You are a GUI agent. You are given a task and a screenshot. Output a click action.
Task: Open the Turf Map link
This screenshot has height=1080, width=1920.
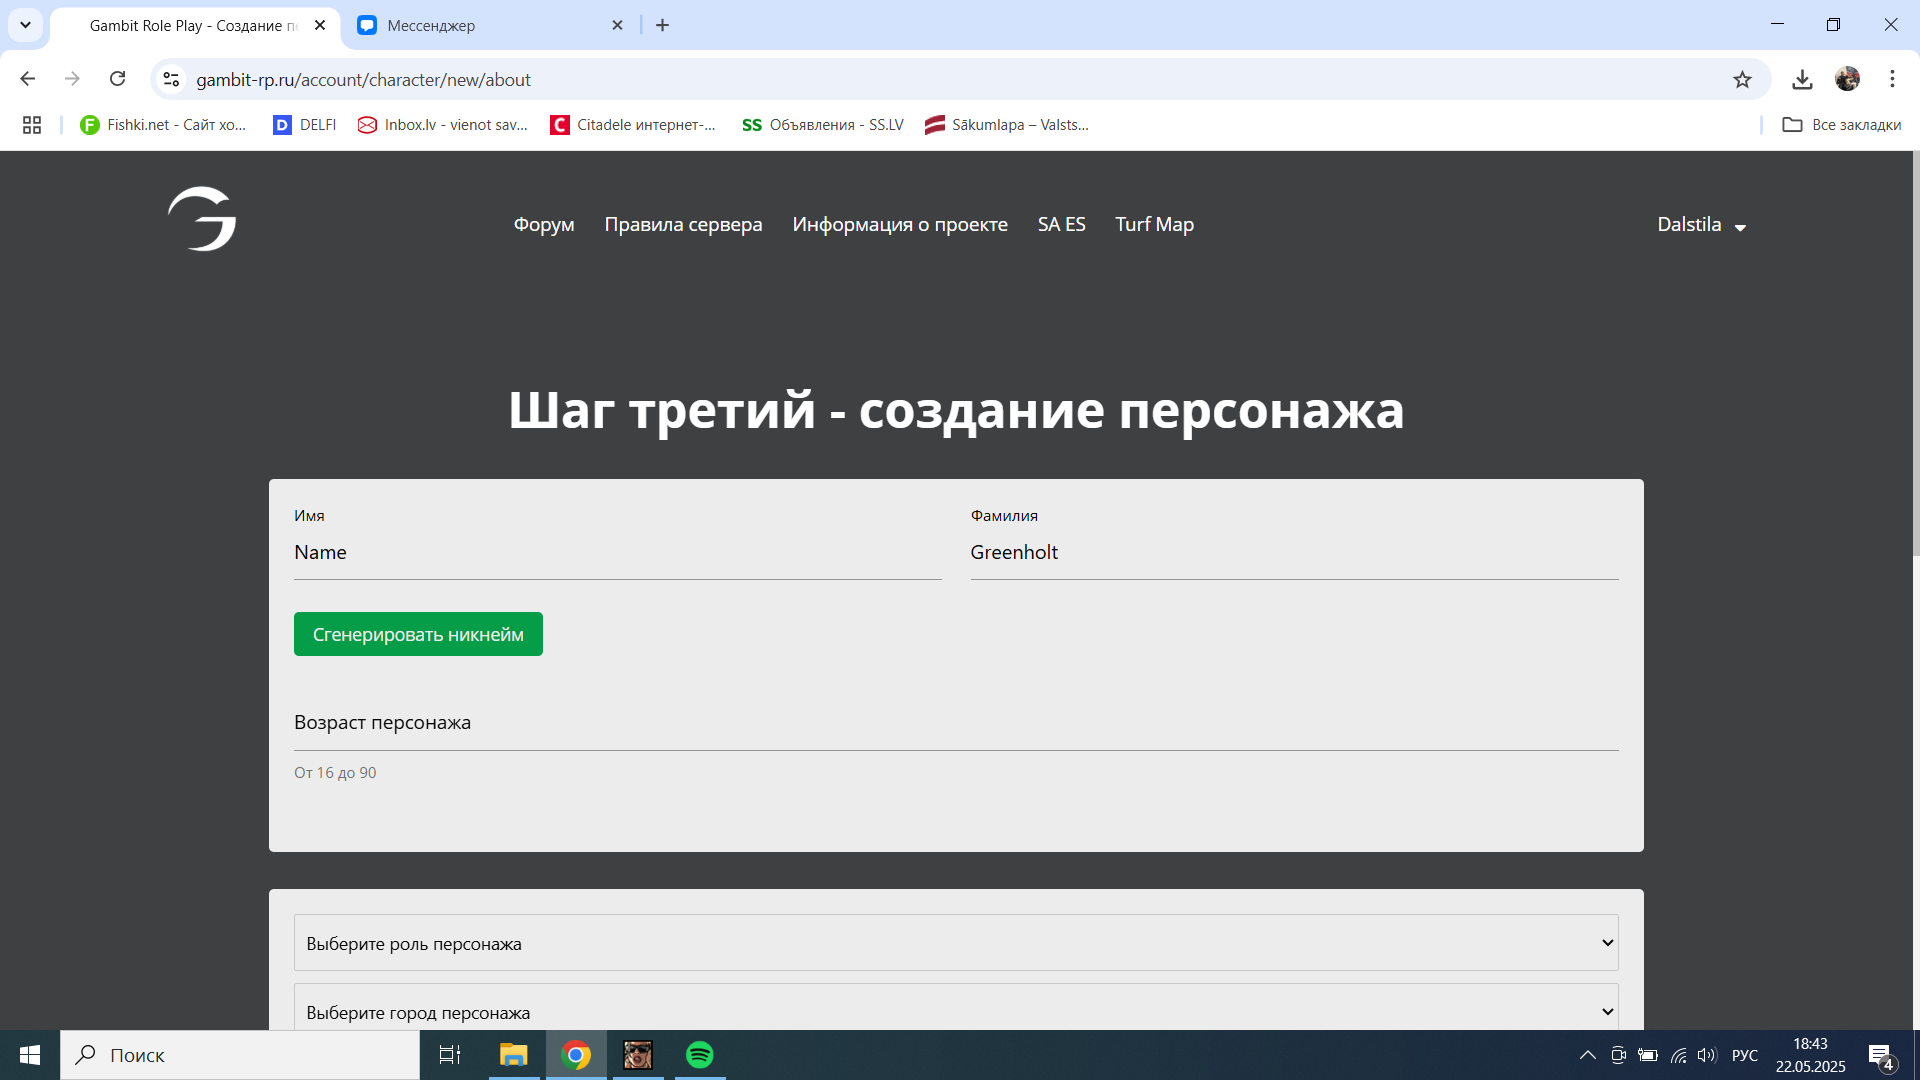(1154, 225)
